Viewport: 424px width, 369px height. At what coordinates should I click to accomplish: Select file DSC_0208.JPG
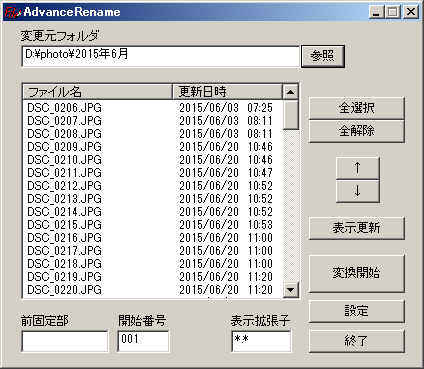pyautogui.click(x=64, y=134)
